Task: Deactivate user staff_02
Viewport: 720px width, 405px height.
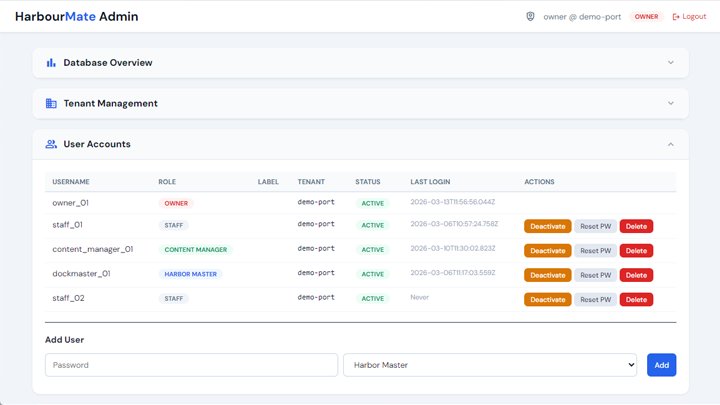Action: pos(548,299)
